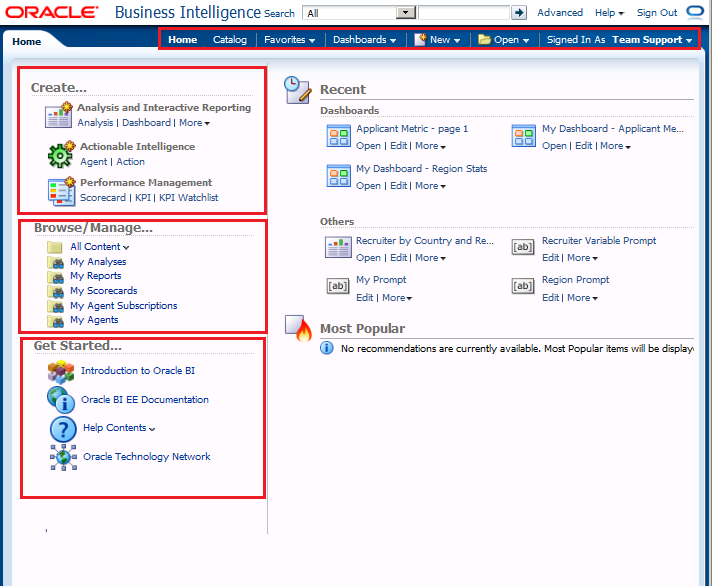Click the Help Contents question mark icon
The width and height of the screenshot is (712, 586).
(x=63, y=429)
